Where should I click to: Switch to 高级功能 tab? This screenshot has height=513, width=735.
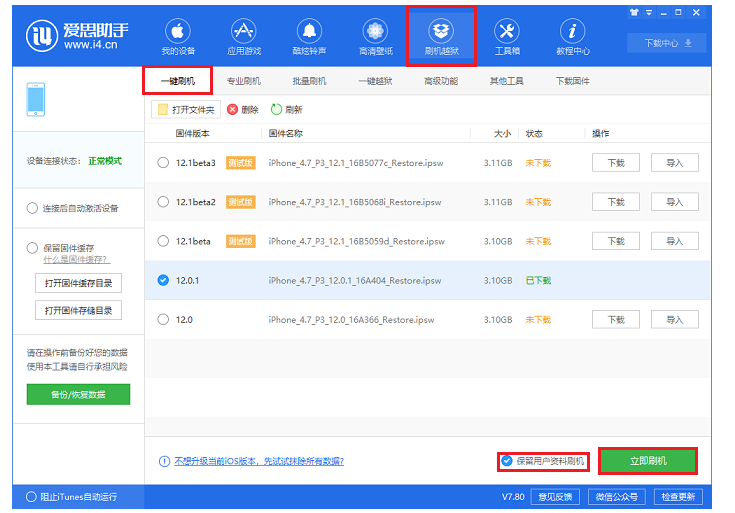tap(441, 81)
